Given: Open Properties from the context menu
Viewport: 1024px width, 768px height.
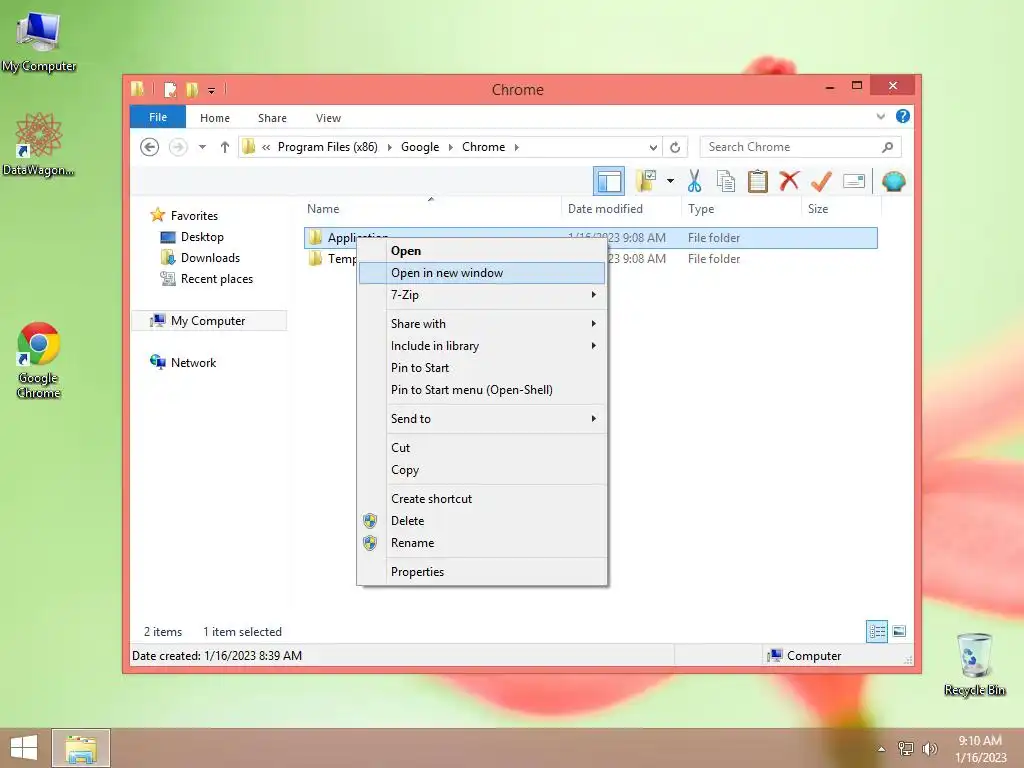Looking at the screenshot, I should tap(483, 571).
